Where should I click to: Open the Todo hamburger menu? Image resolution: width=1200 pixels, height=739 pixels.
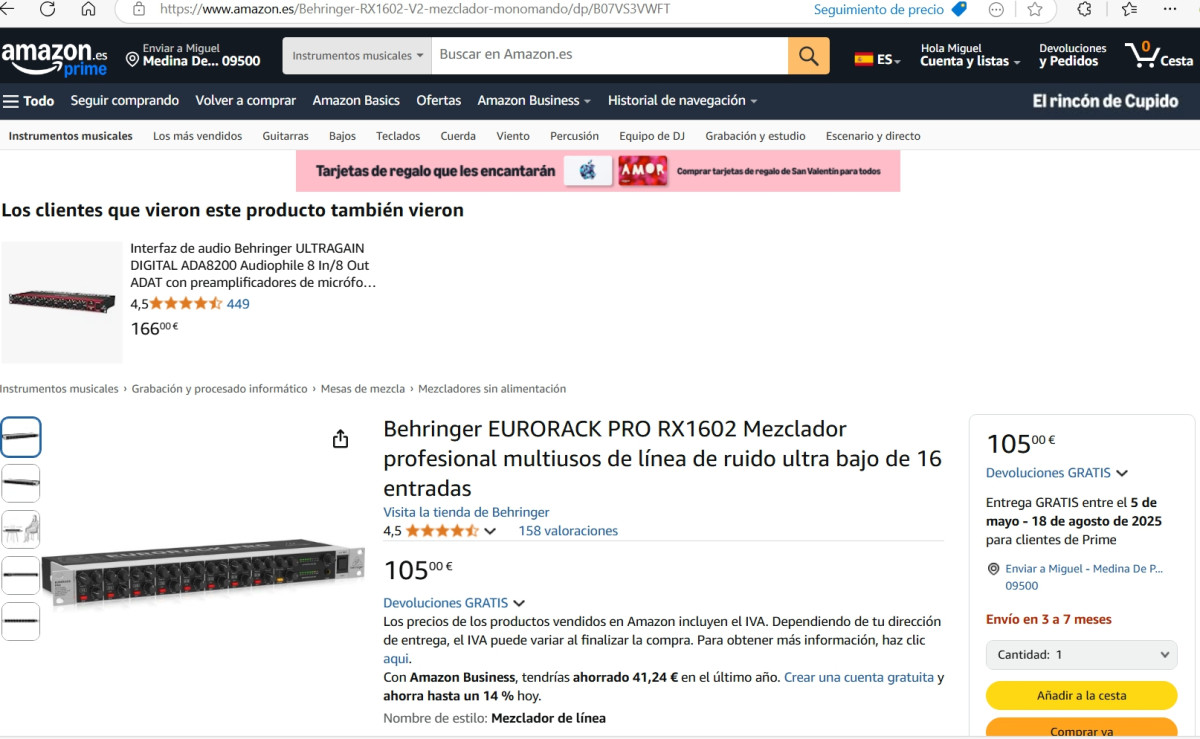29,101
